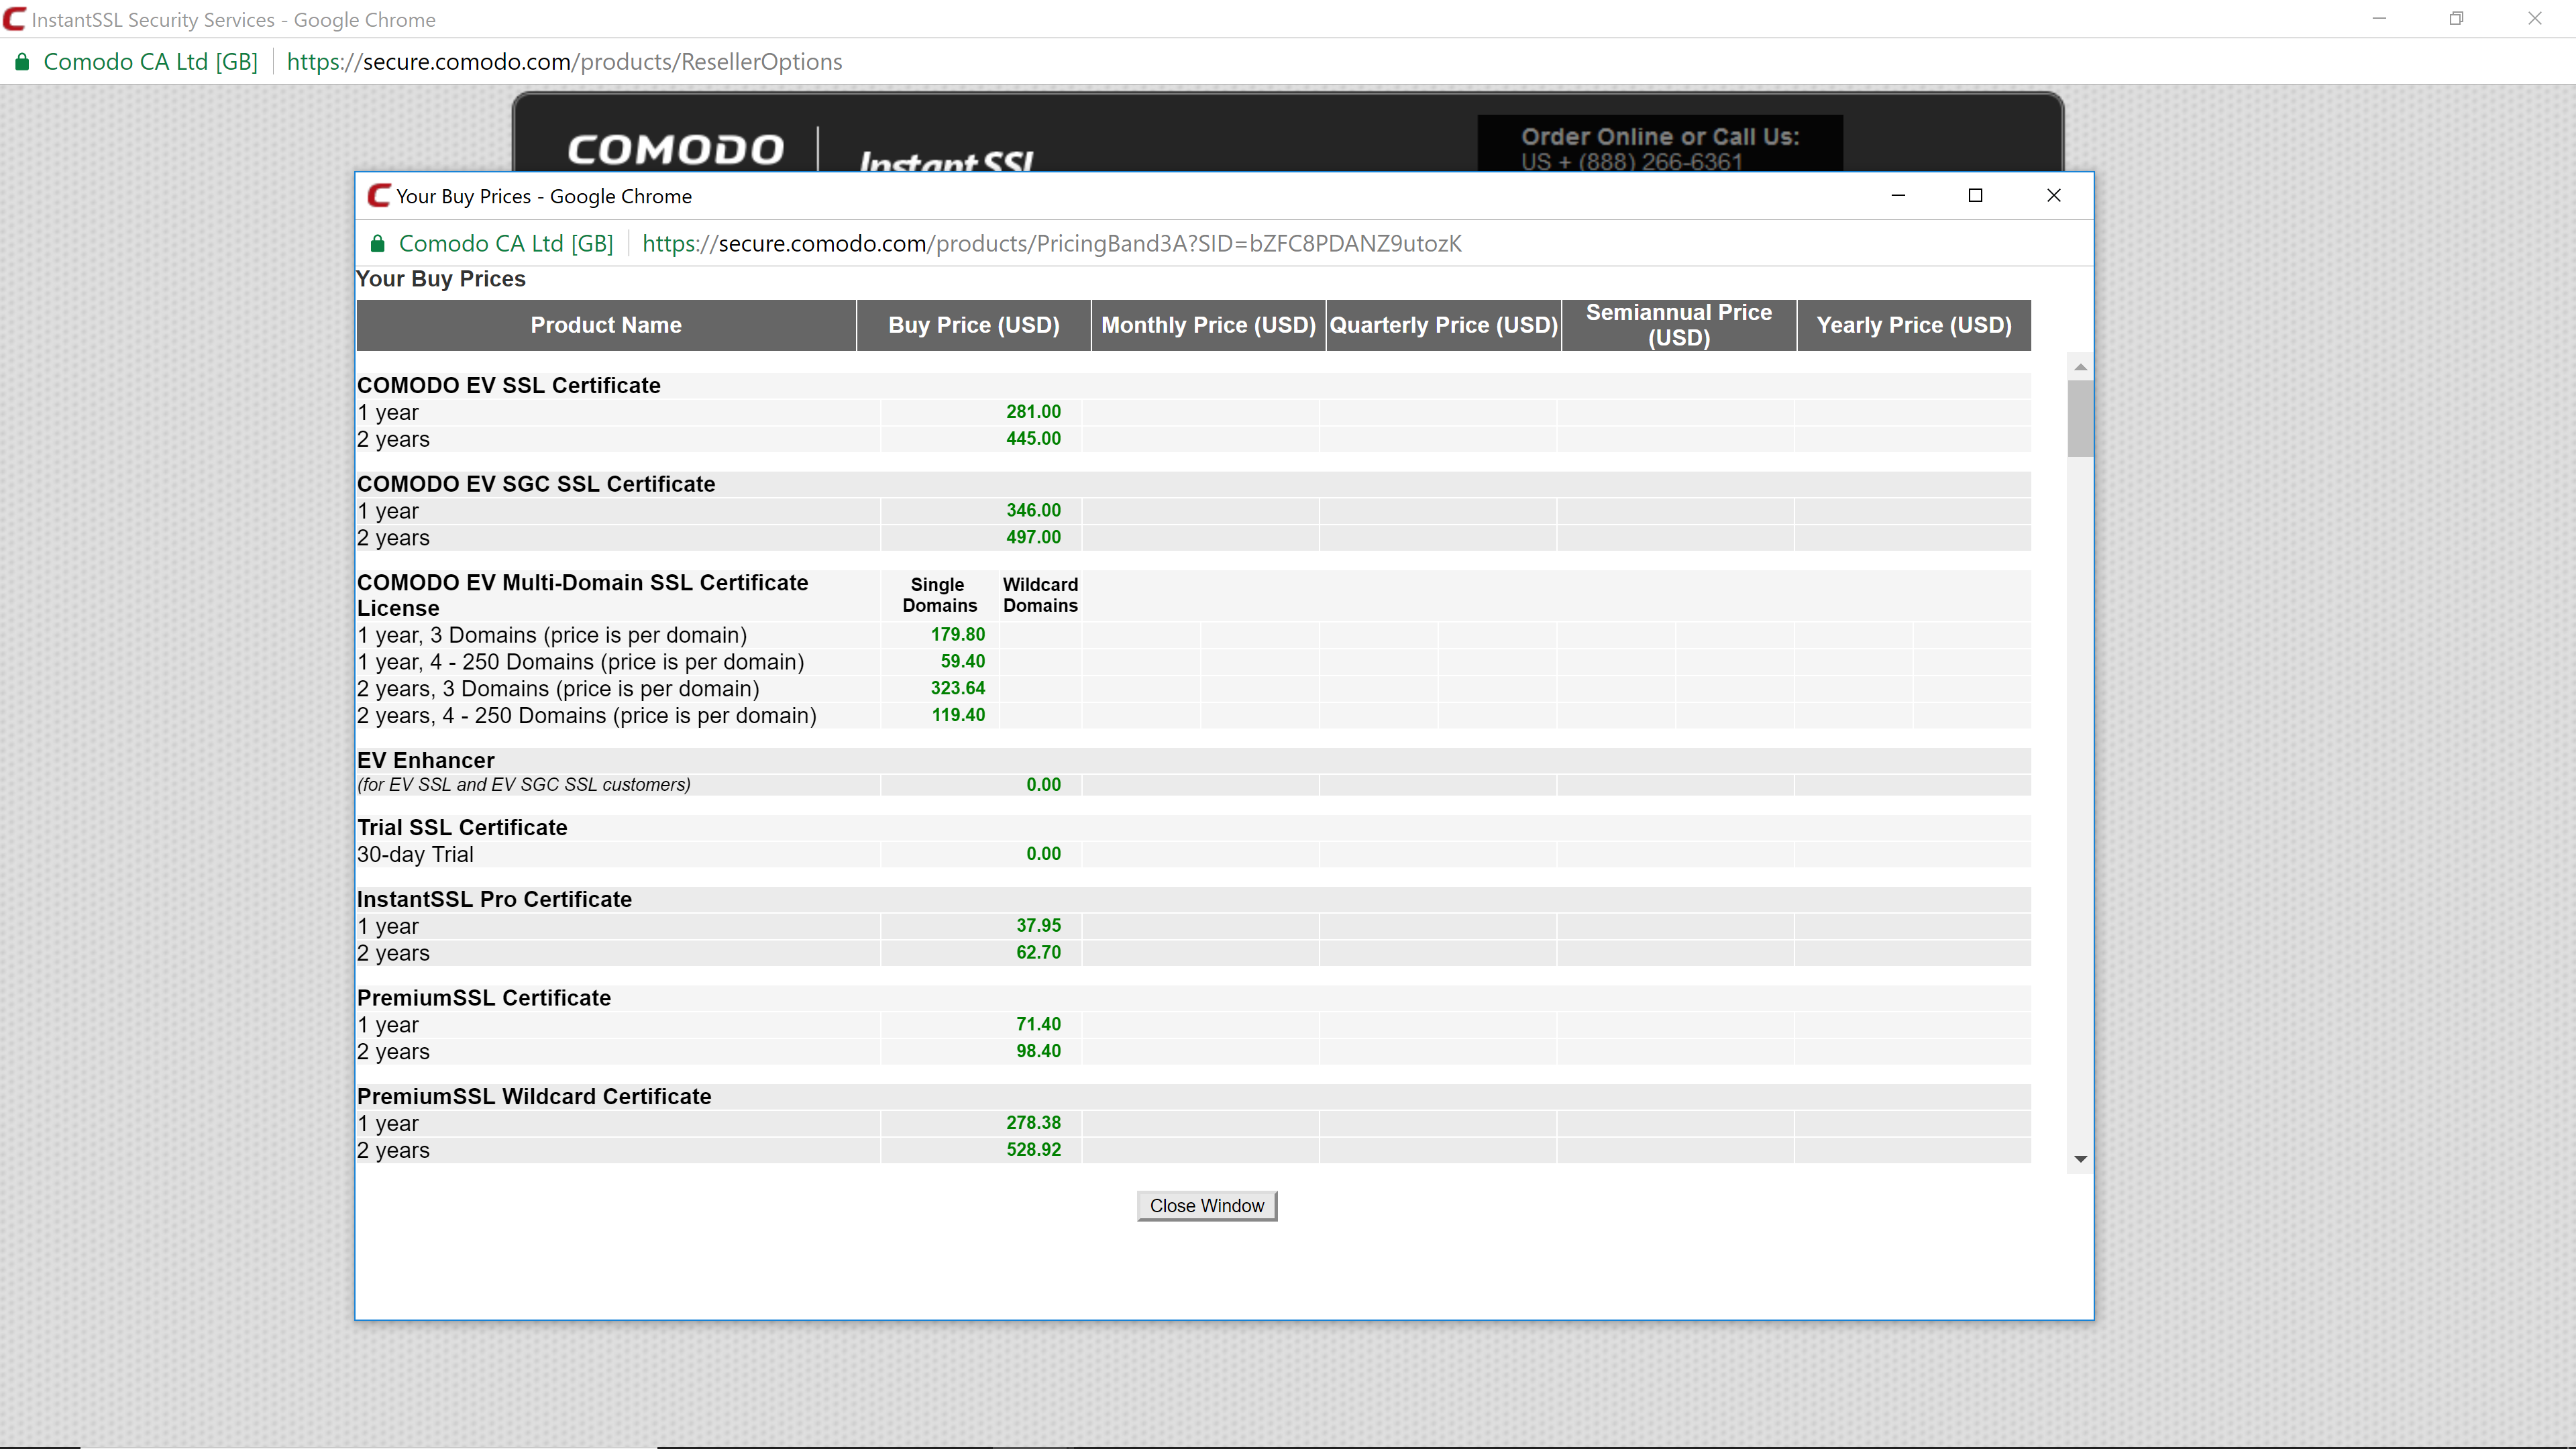This screenshot has height=1449, width=2576.
Task: Click the Single Domains column label
Action: click(x=939, y=595)
